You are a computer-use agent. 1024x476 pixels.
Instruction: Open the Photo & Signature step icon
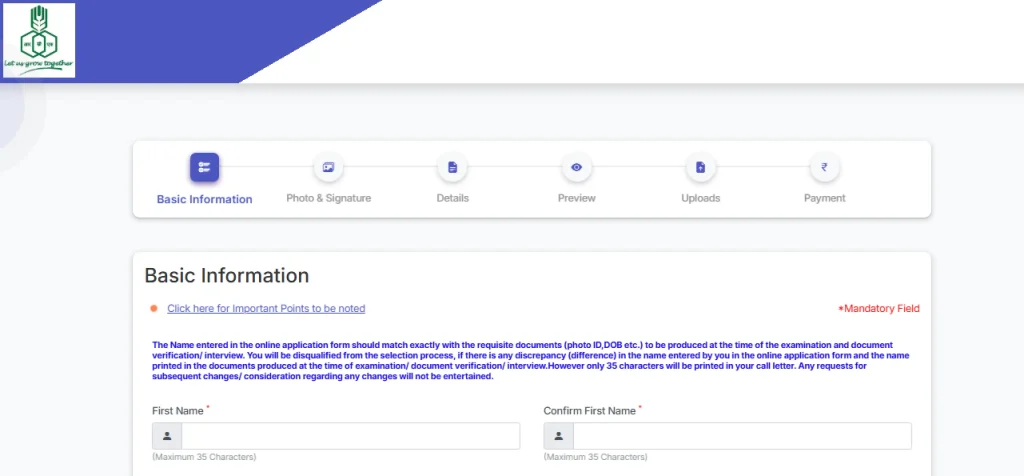(328, 167)
